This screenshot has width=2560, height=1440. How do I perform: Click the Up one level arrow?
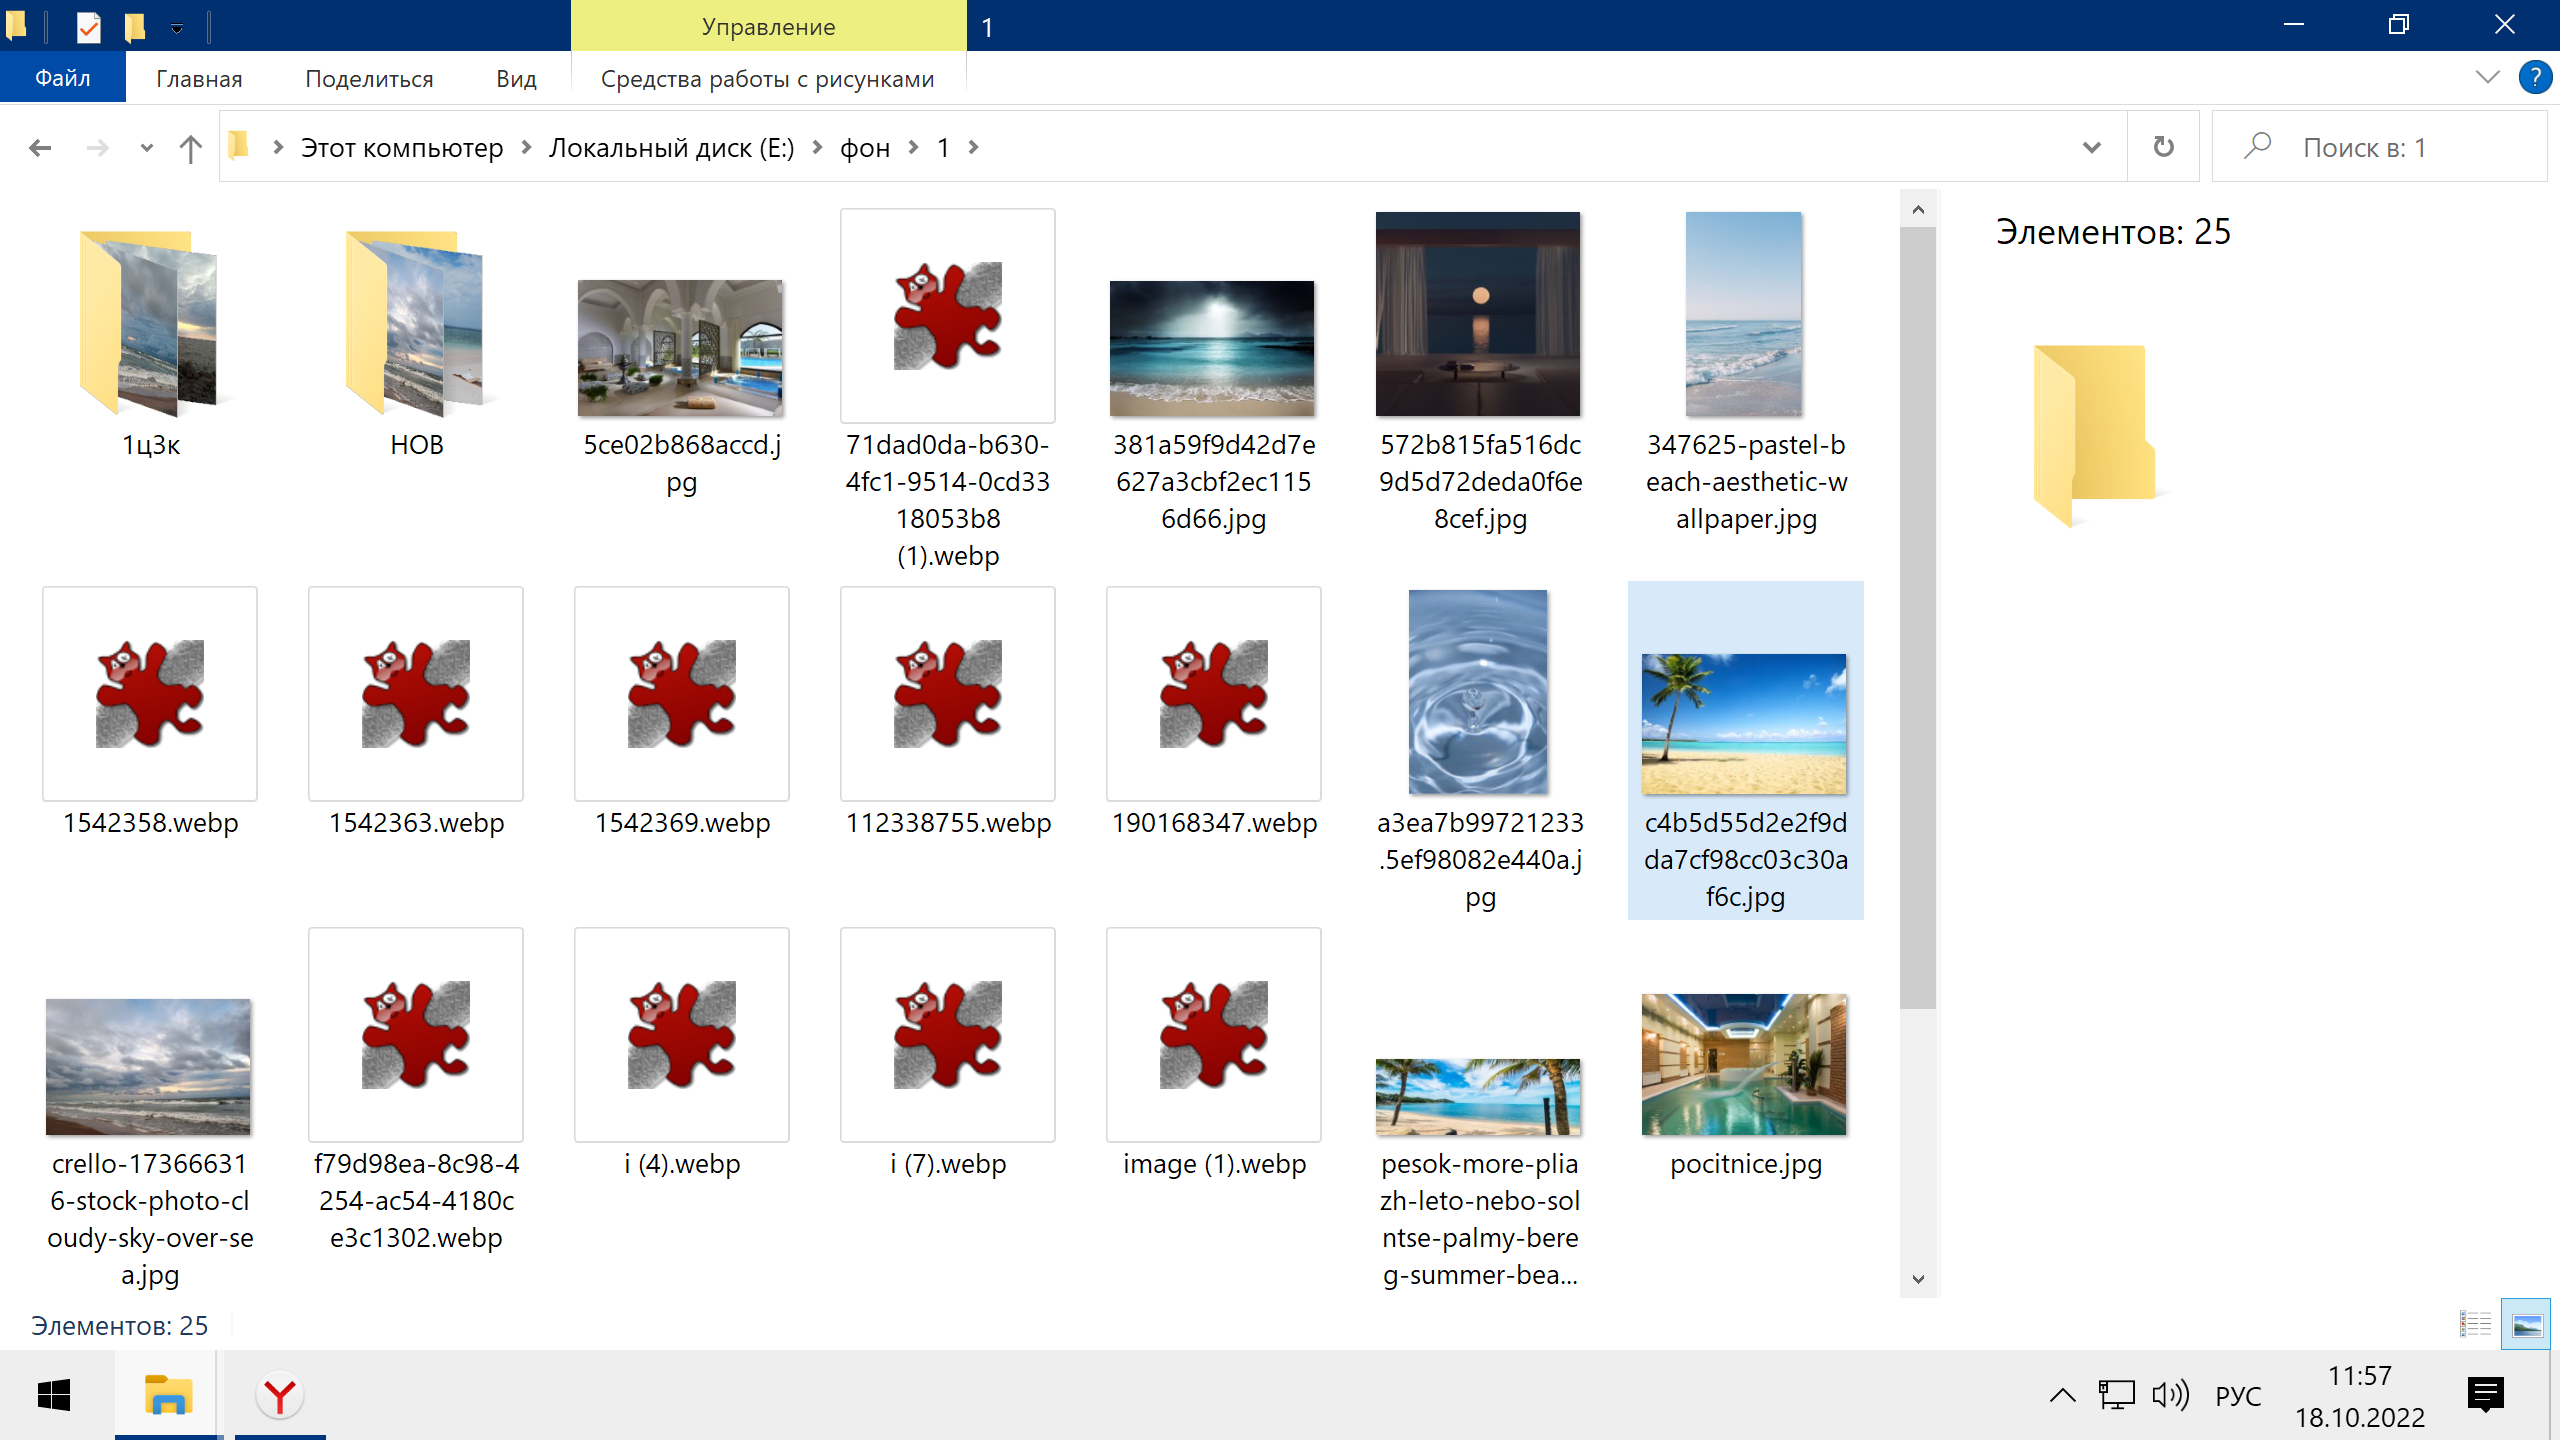pos(190,148)
